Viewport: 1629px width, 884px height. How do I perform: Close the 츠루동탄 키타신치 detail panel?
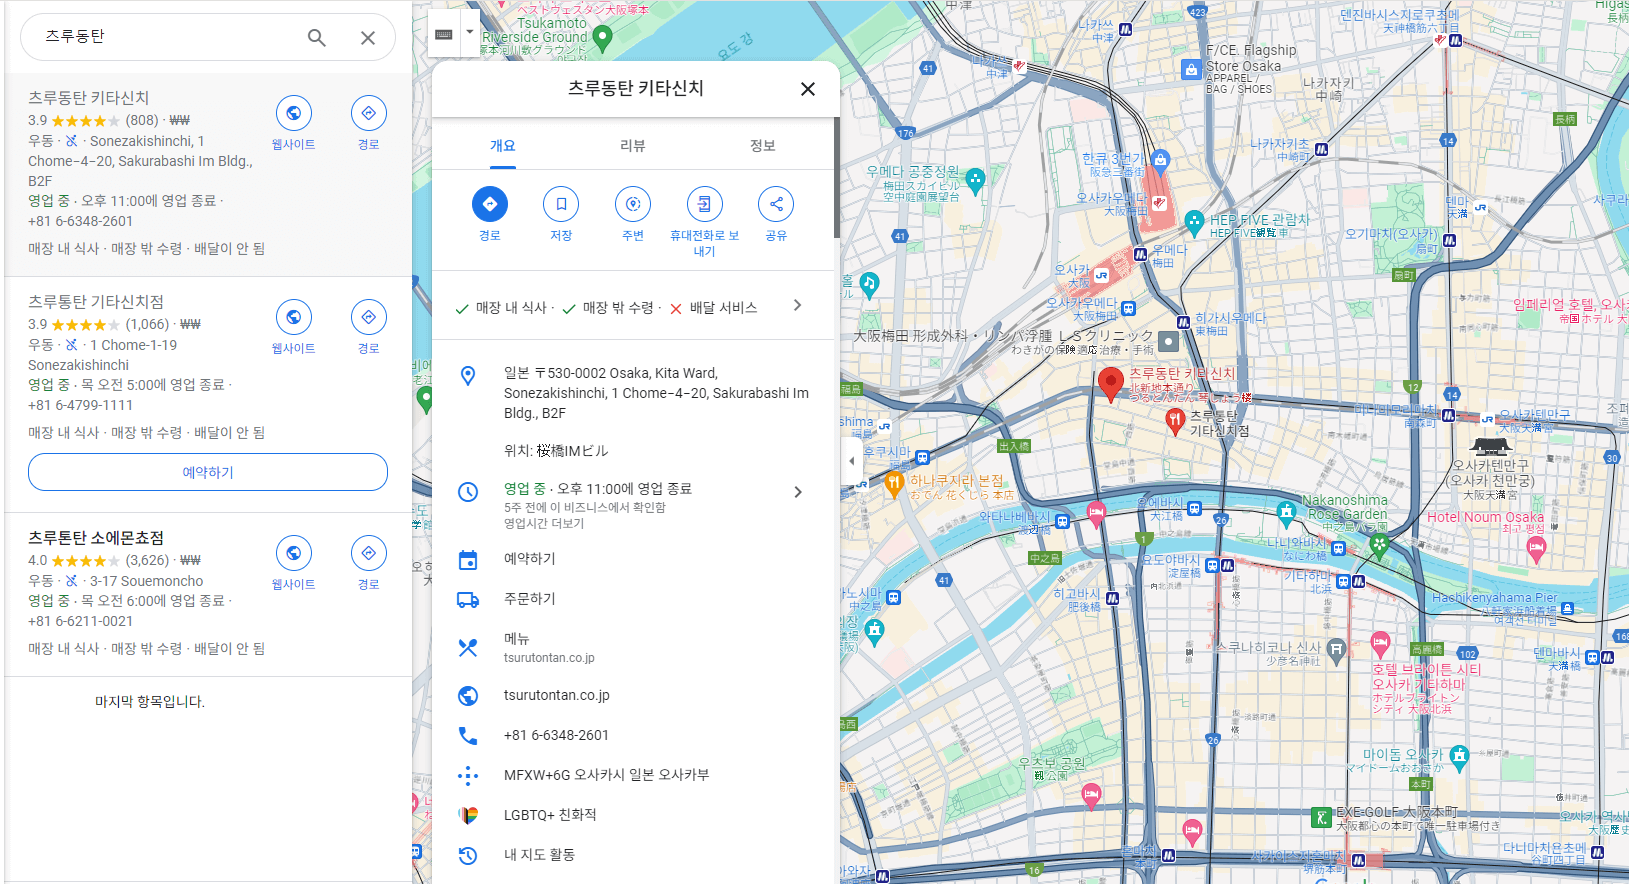[x=808, y=89]
